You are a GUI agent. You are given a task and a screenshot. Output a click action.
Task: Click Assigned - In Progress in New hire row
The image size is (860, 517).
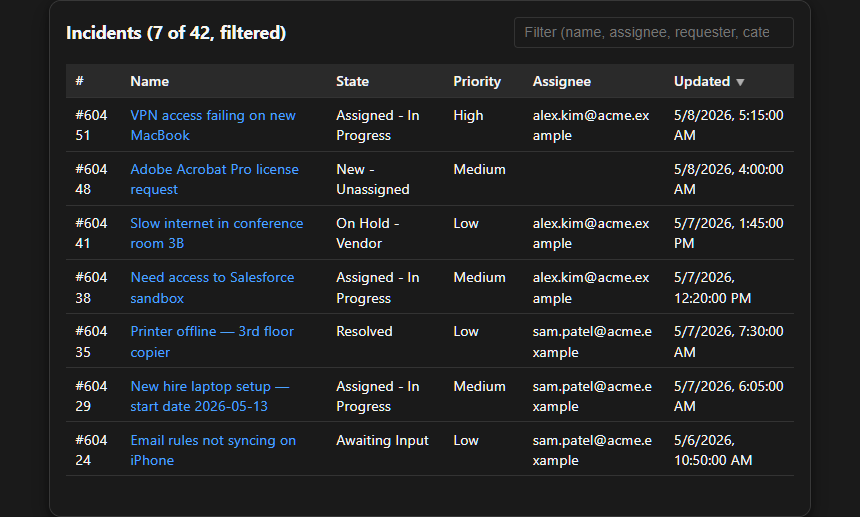(x=378, y=396)
